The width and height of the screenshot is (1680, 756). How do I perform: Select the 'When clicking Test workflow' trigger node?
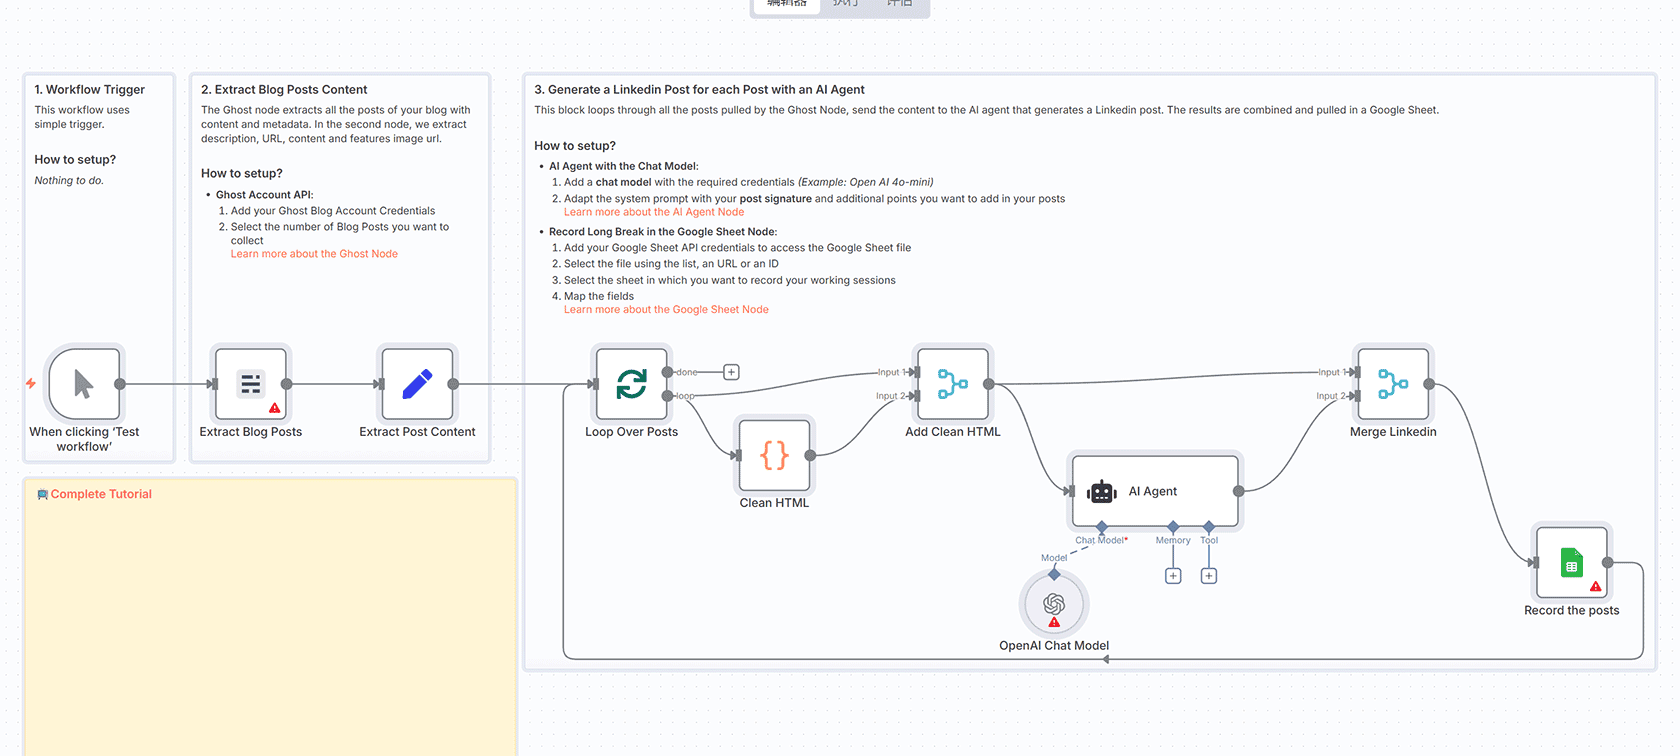(84, 384)
